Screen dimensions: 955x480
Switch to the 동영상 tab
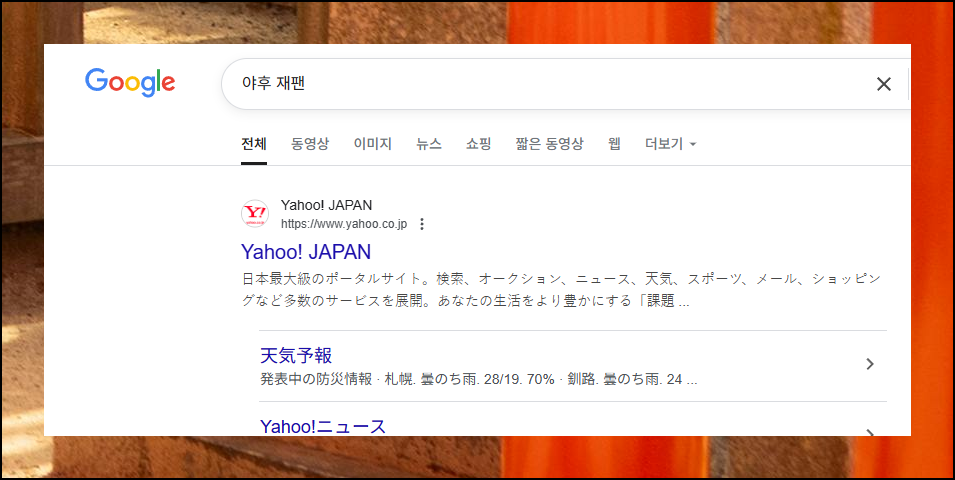[310, 144]
